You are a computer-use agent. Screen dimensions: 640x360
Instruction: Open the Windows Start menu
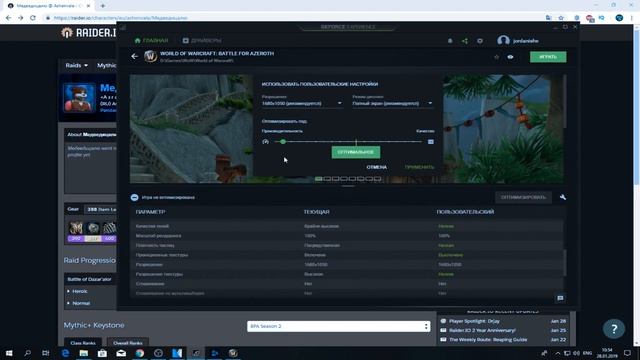click(x=9, y=353)
